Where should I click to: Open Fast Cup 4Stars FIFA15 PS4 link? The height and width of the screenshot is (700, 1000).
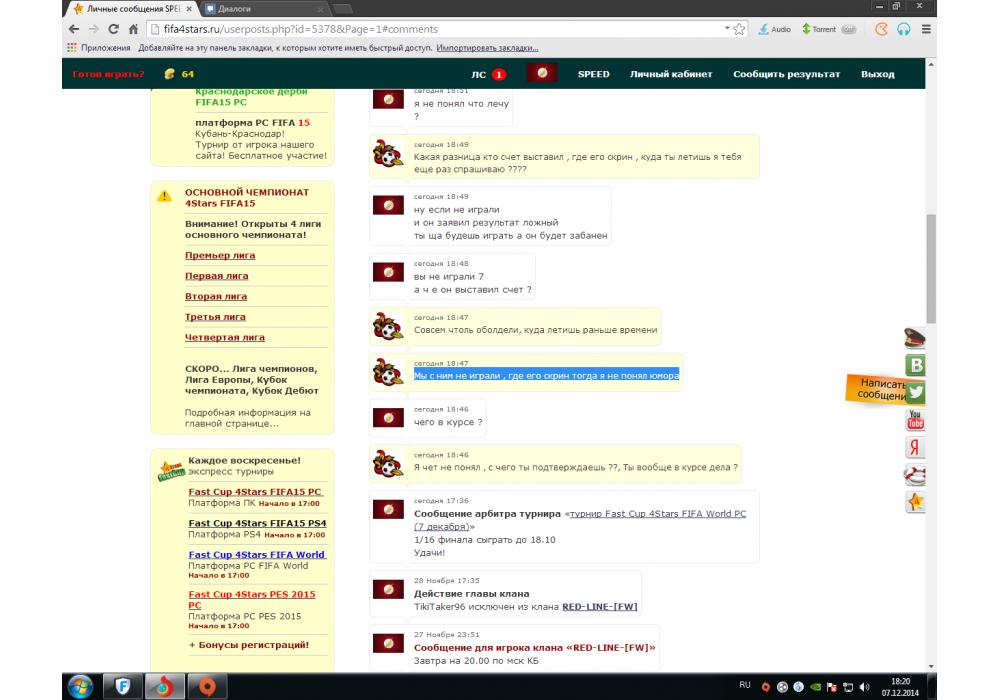pos(257,523)
